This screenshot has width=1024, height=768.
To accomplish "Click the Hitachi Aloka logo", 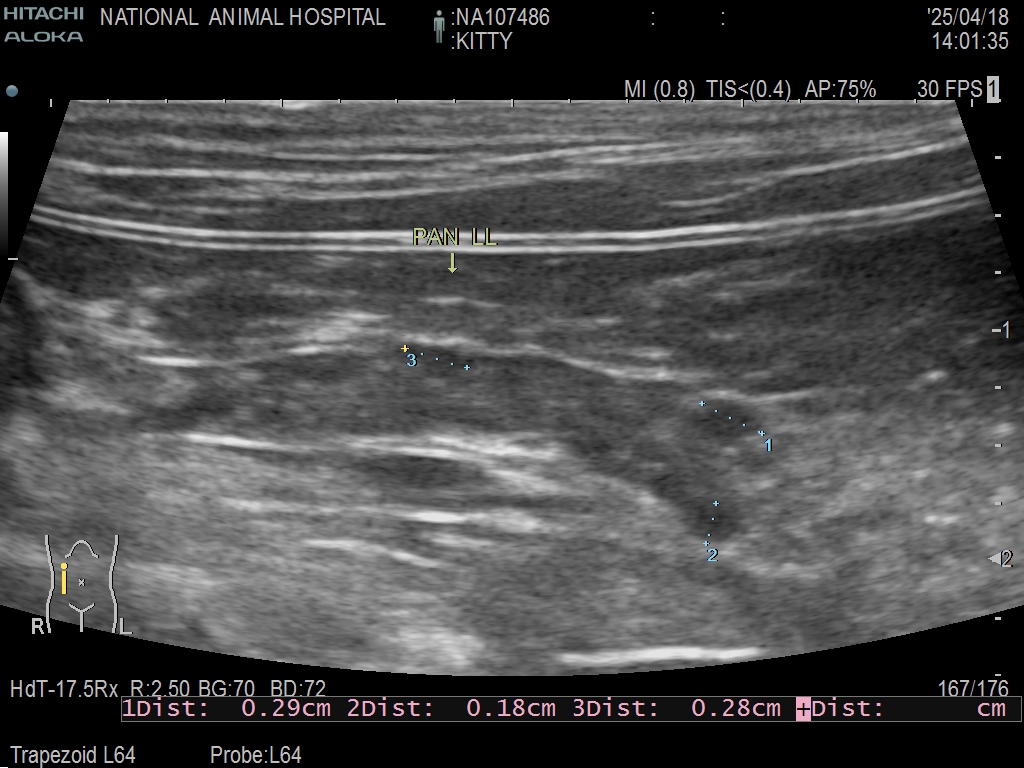I will (x=43, y=26).
